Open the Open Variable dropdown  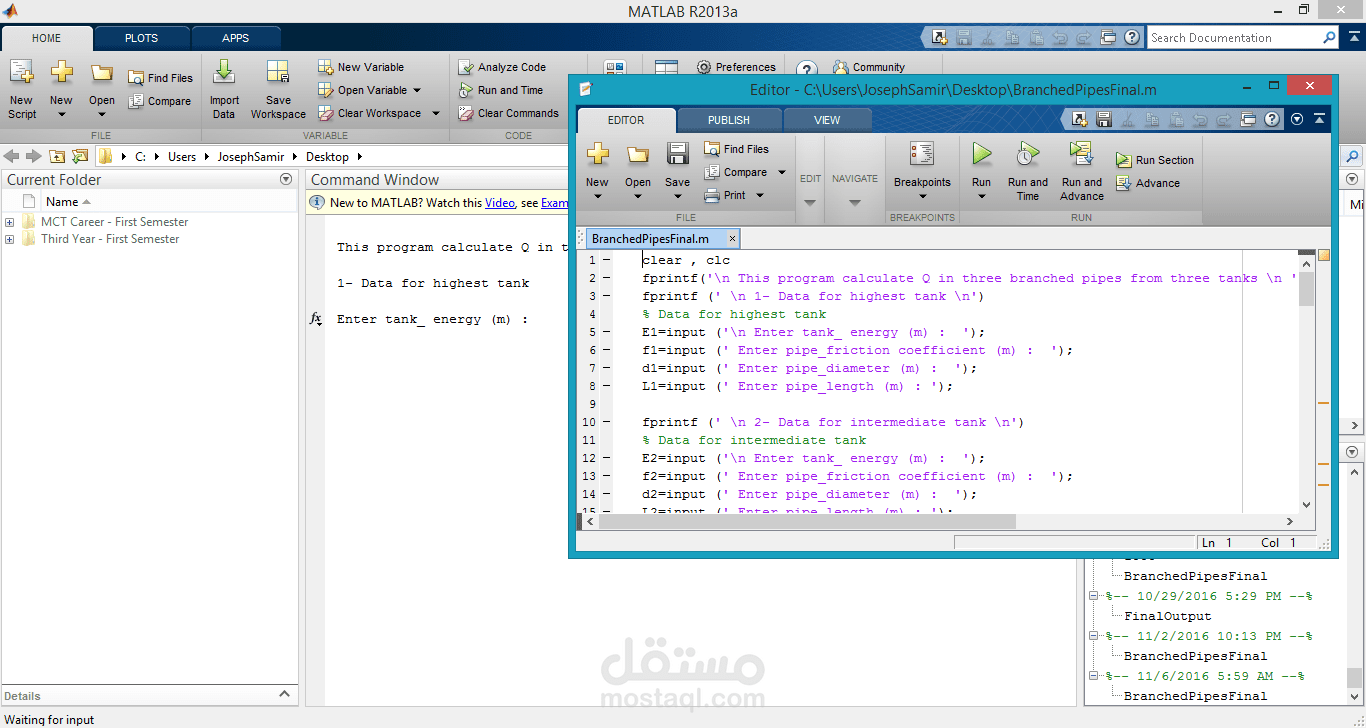[x=417, y=90]
